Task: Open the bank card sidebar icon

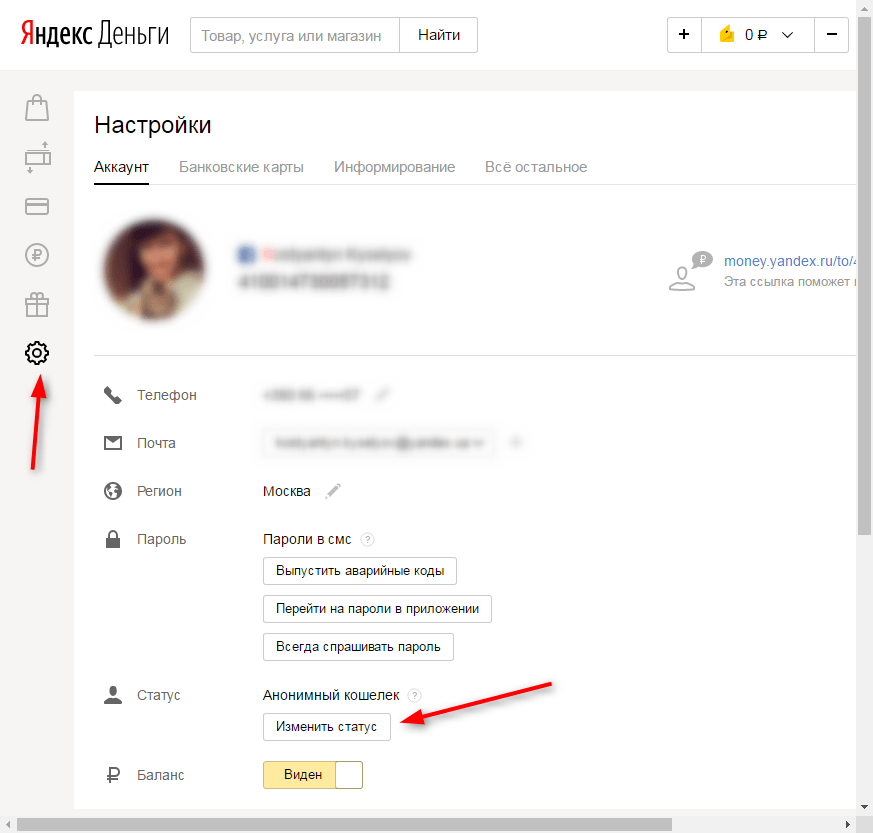Action: (37, 207)
